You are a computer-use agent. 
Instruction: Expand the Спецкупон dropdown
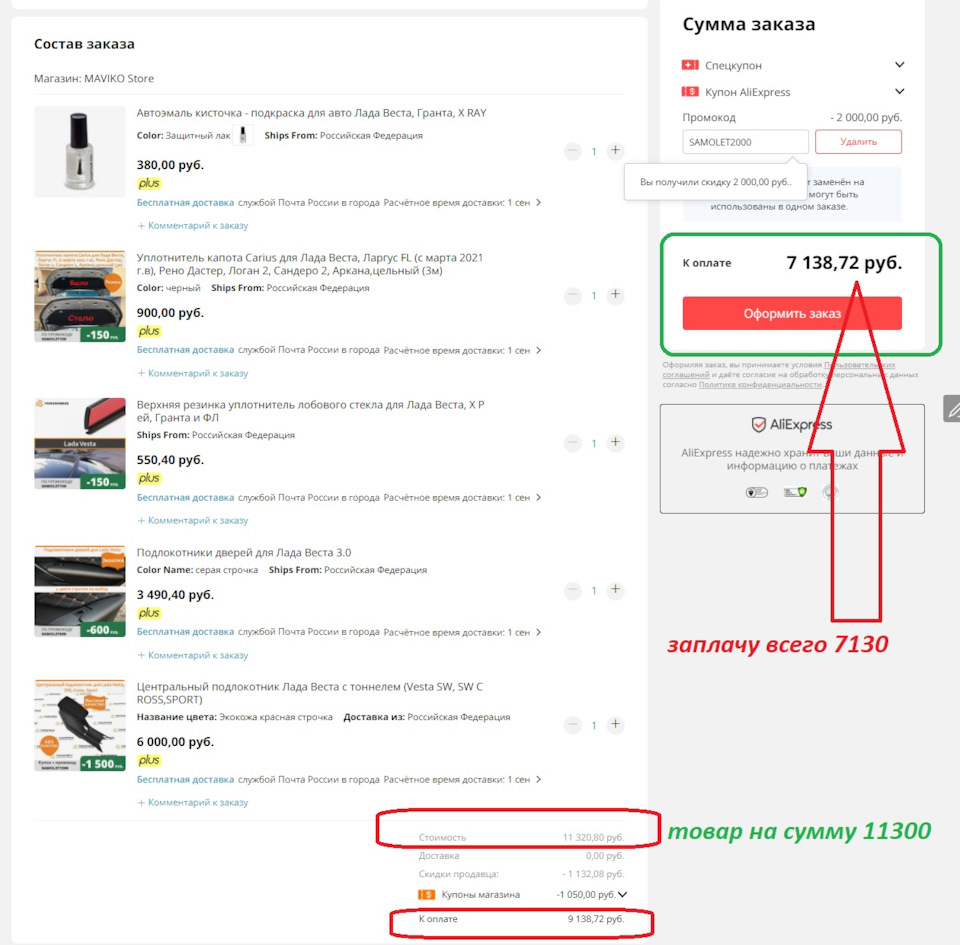coord(899,65)
